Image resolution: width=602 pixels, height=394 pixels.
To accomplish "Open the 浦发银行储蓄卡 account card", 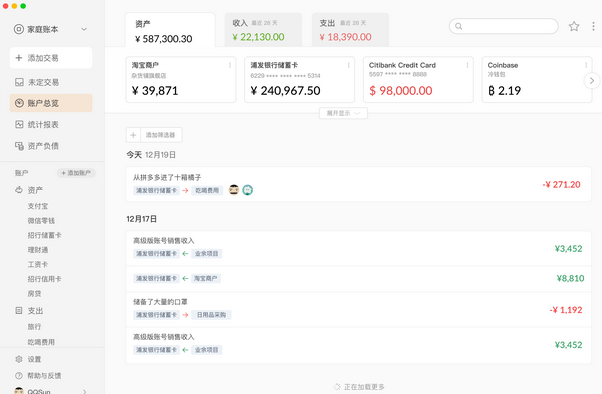I will (299, 79).
